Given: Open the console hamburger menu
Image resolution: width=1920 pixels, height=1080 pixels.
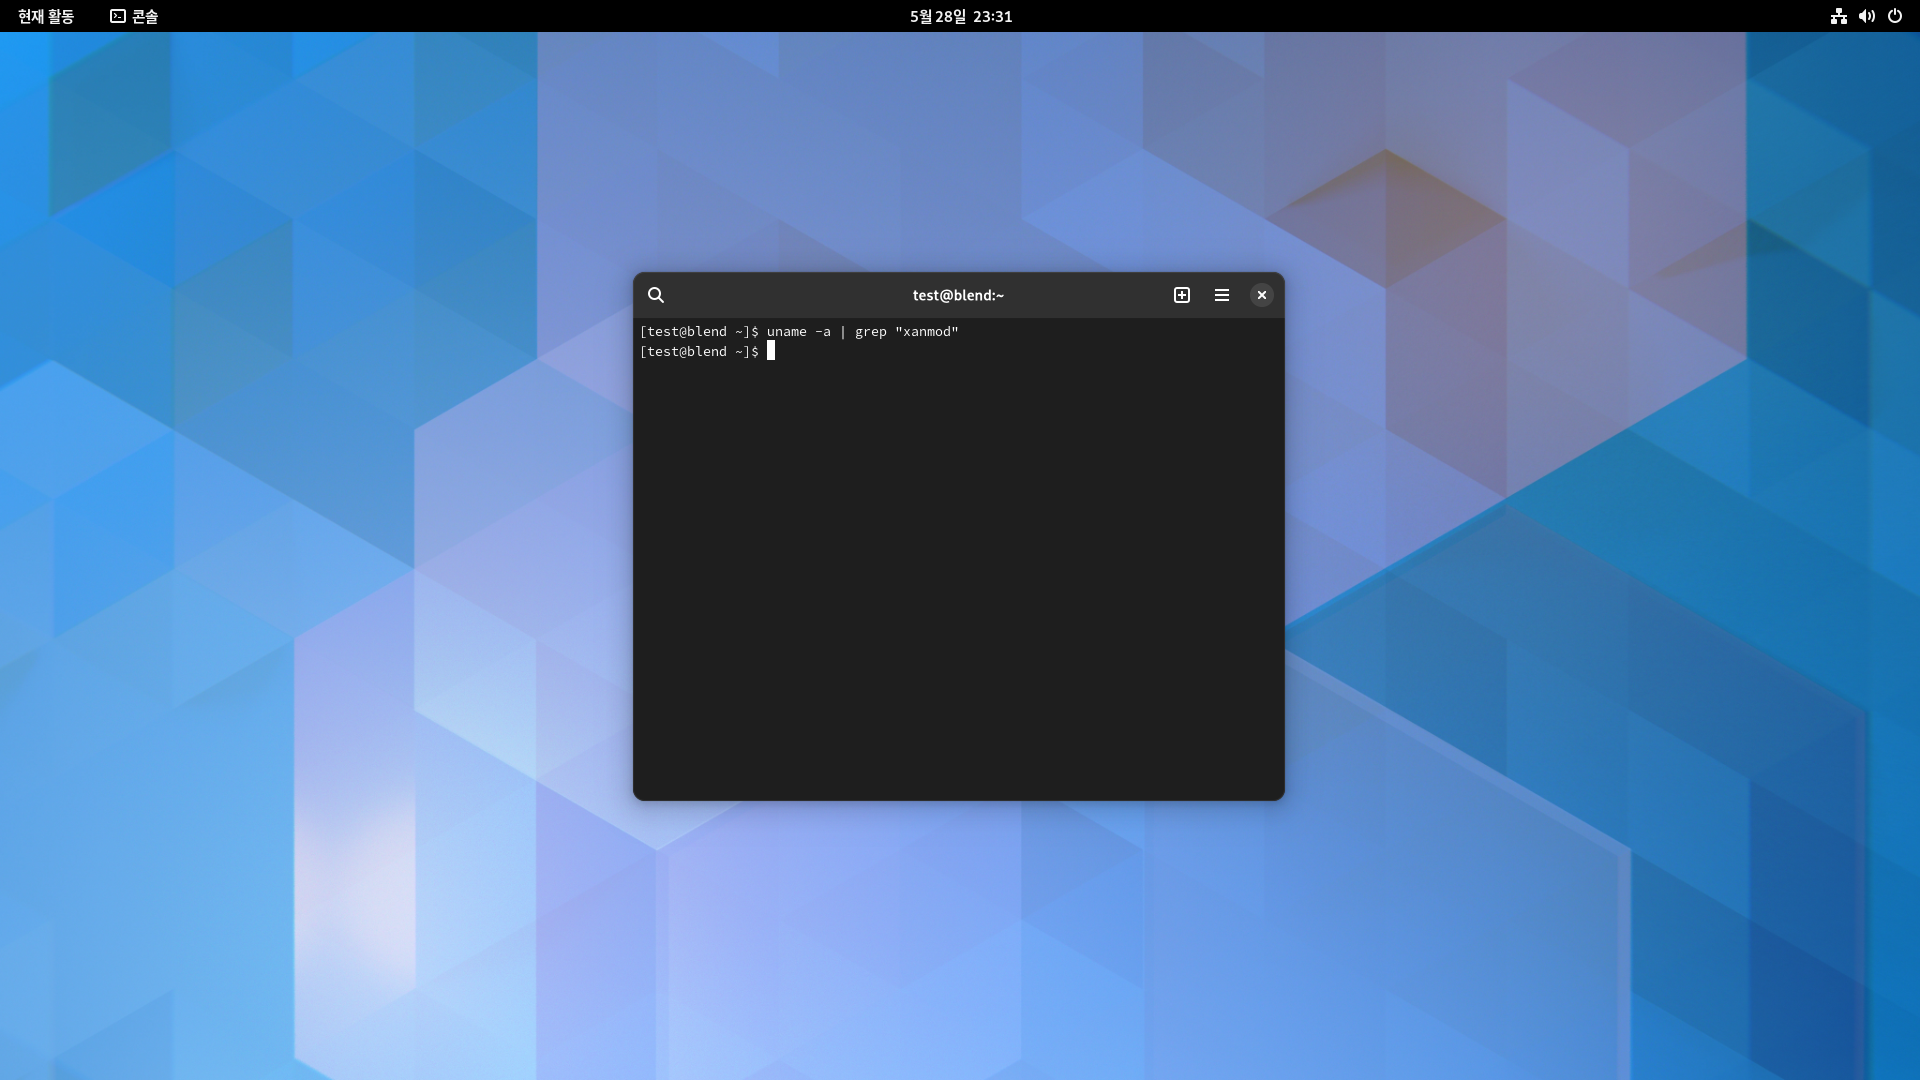Looking at the screenshot, I should (x=1222, y=295).
